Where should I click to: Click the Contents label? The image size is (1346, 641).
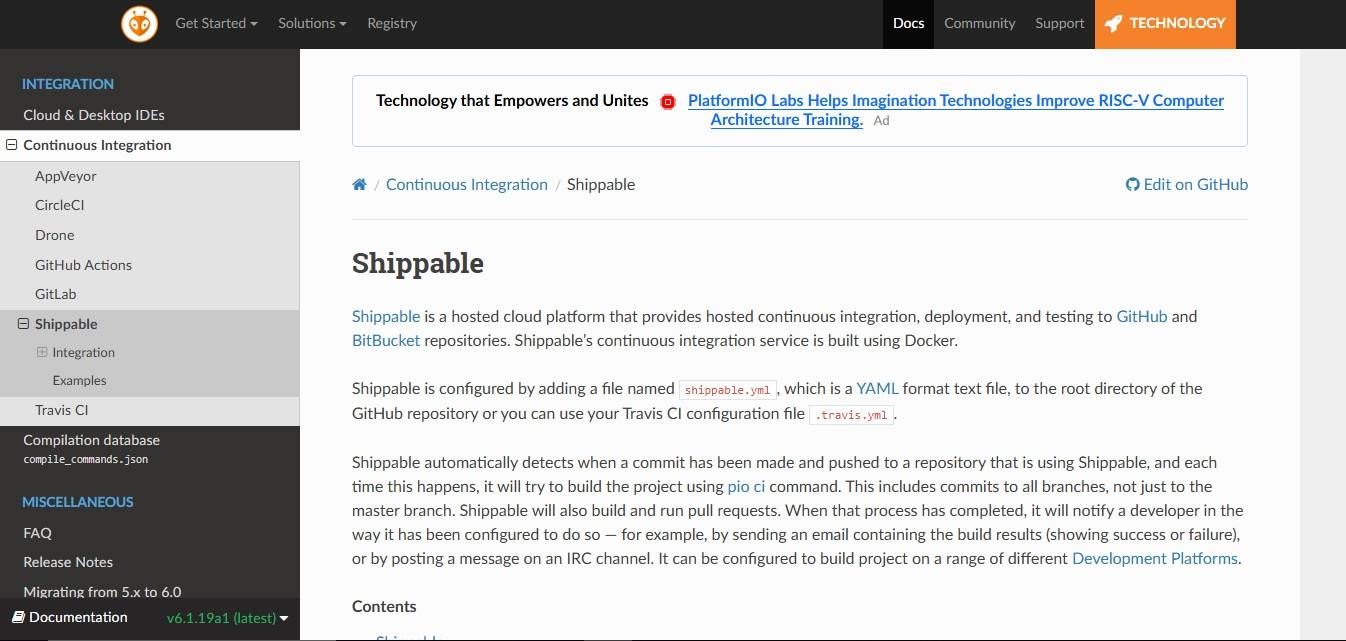point(384,606)
